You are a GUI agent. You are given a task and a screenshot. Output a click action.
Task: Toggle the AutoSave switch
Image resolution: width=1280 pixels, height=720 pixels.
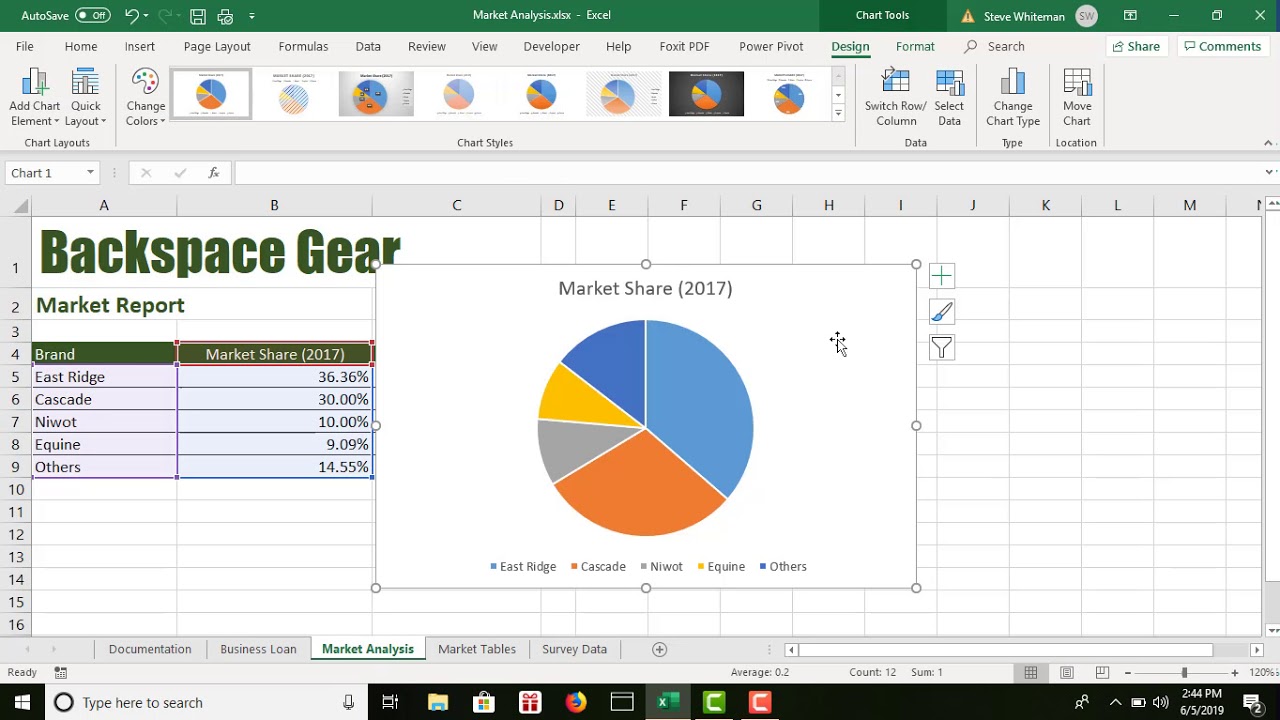coord(93,15)
